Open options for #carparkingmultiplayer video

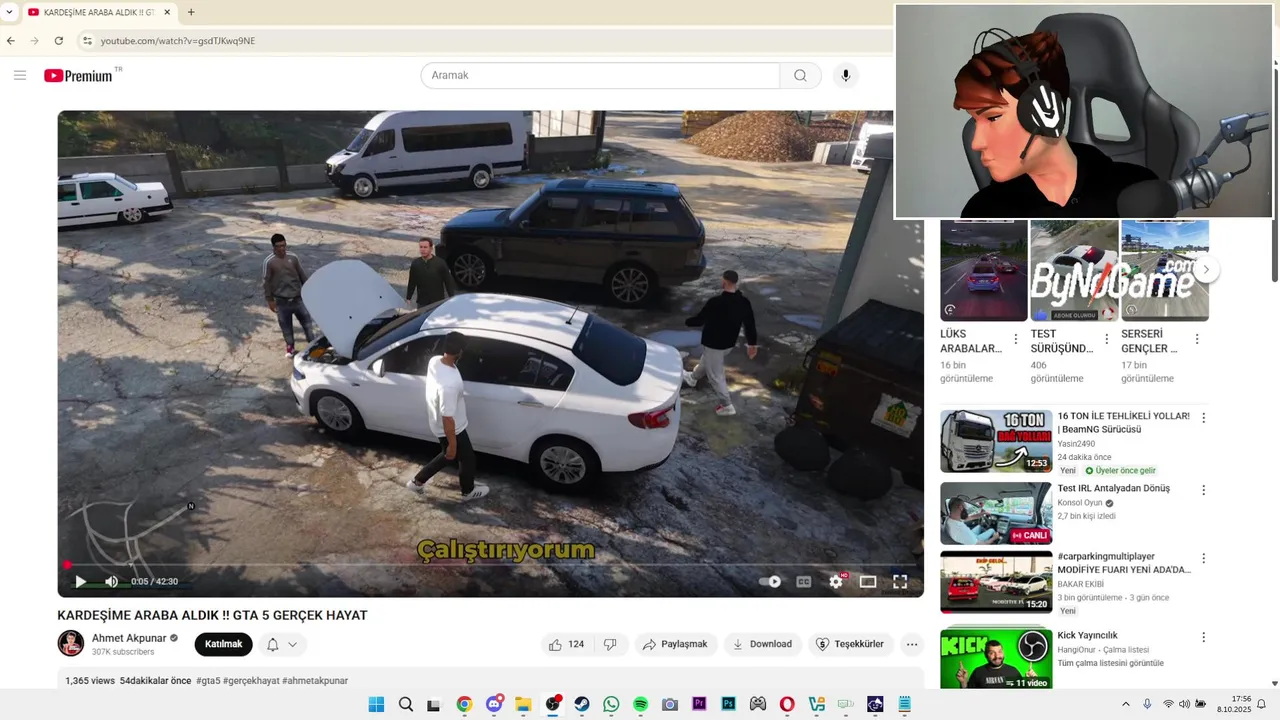tap(1204, 558)
